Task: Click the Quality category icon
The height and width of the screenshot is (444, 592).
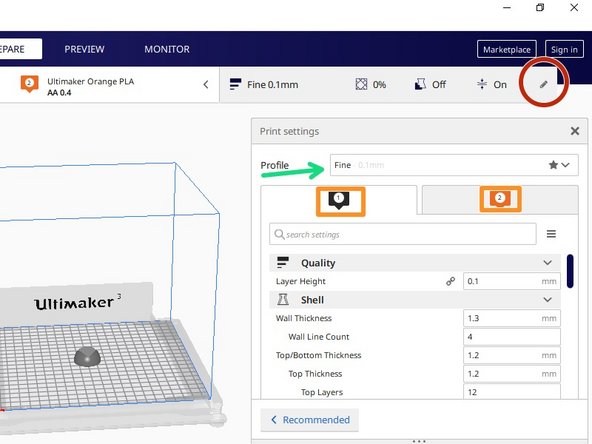Action: (x=283, y=262)
